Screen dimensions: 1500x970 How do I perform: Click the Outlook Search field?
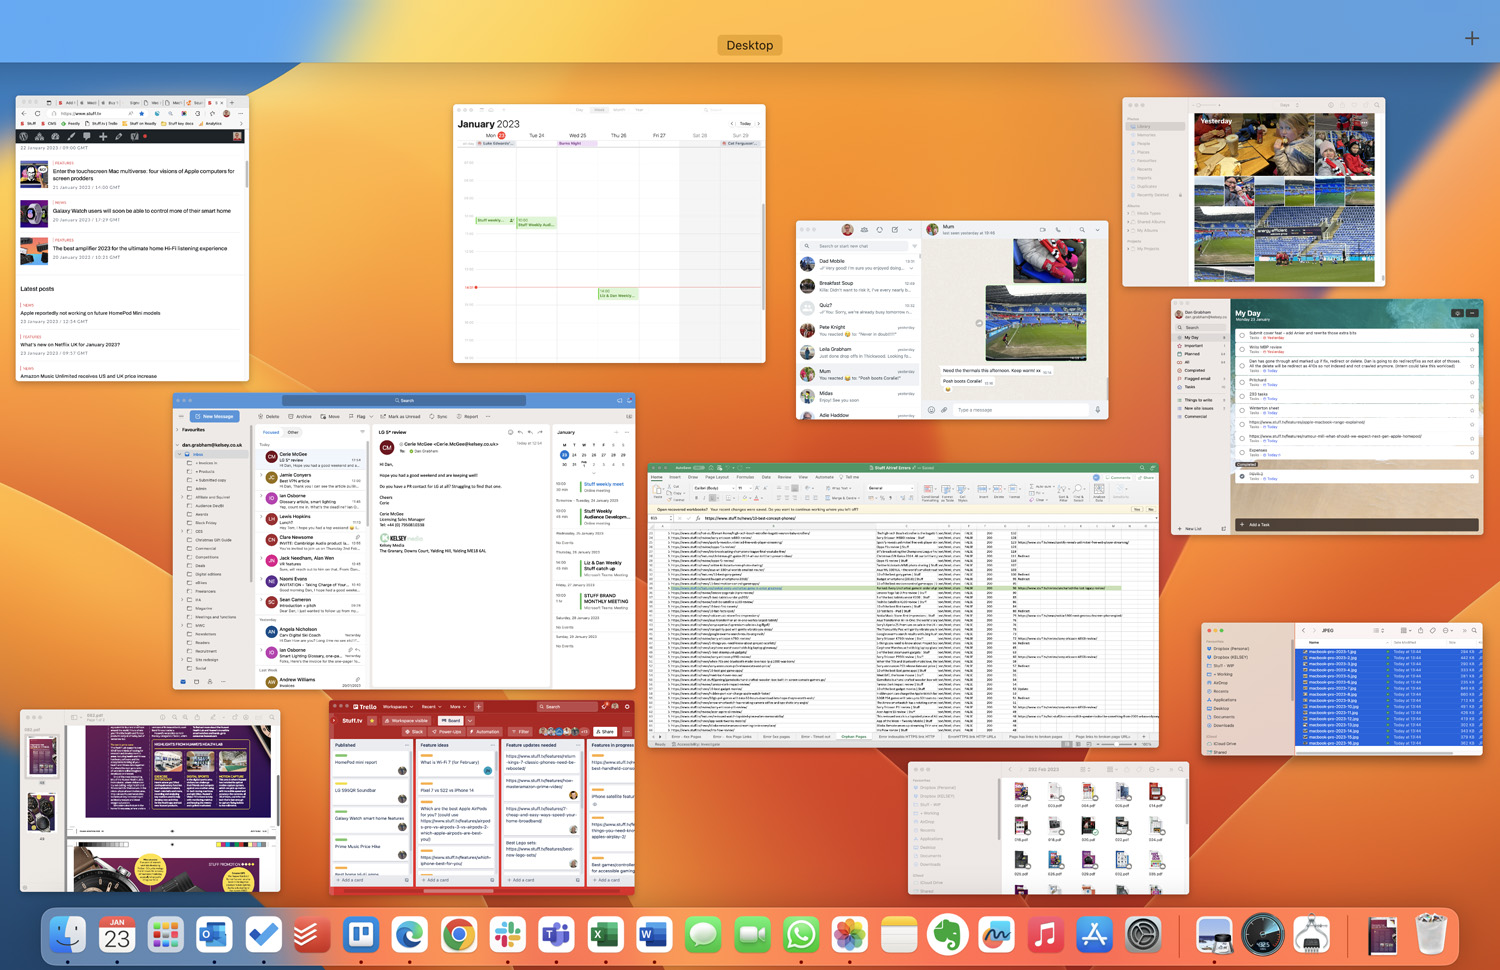coord(404,400)
